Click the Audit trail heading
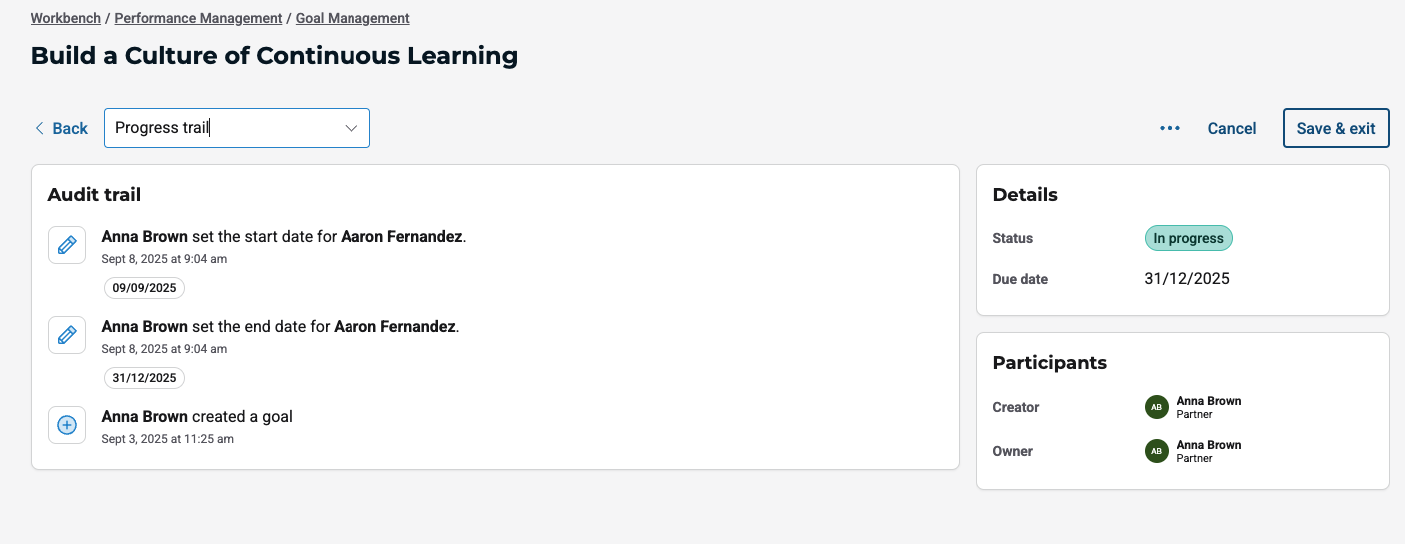The height and width of the screenshot is (544, 1405). point(94,195)
